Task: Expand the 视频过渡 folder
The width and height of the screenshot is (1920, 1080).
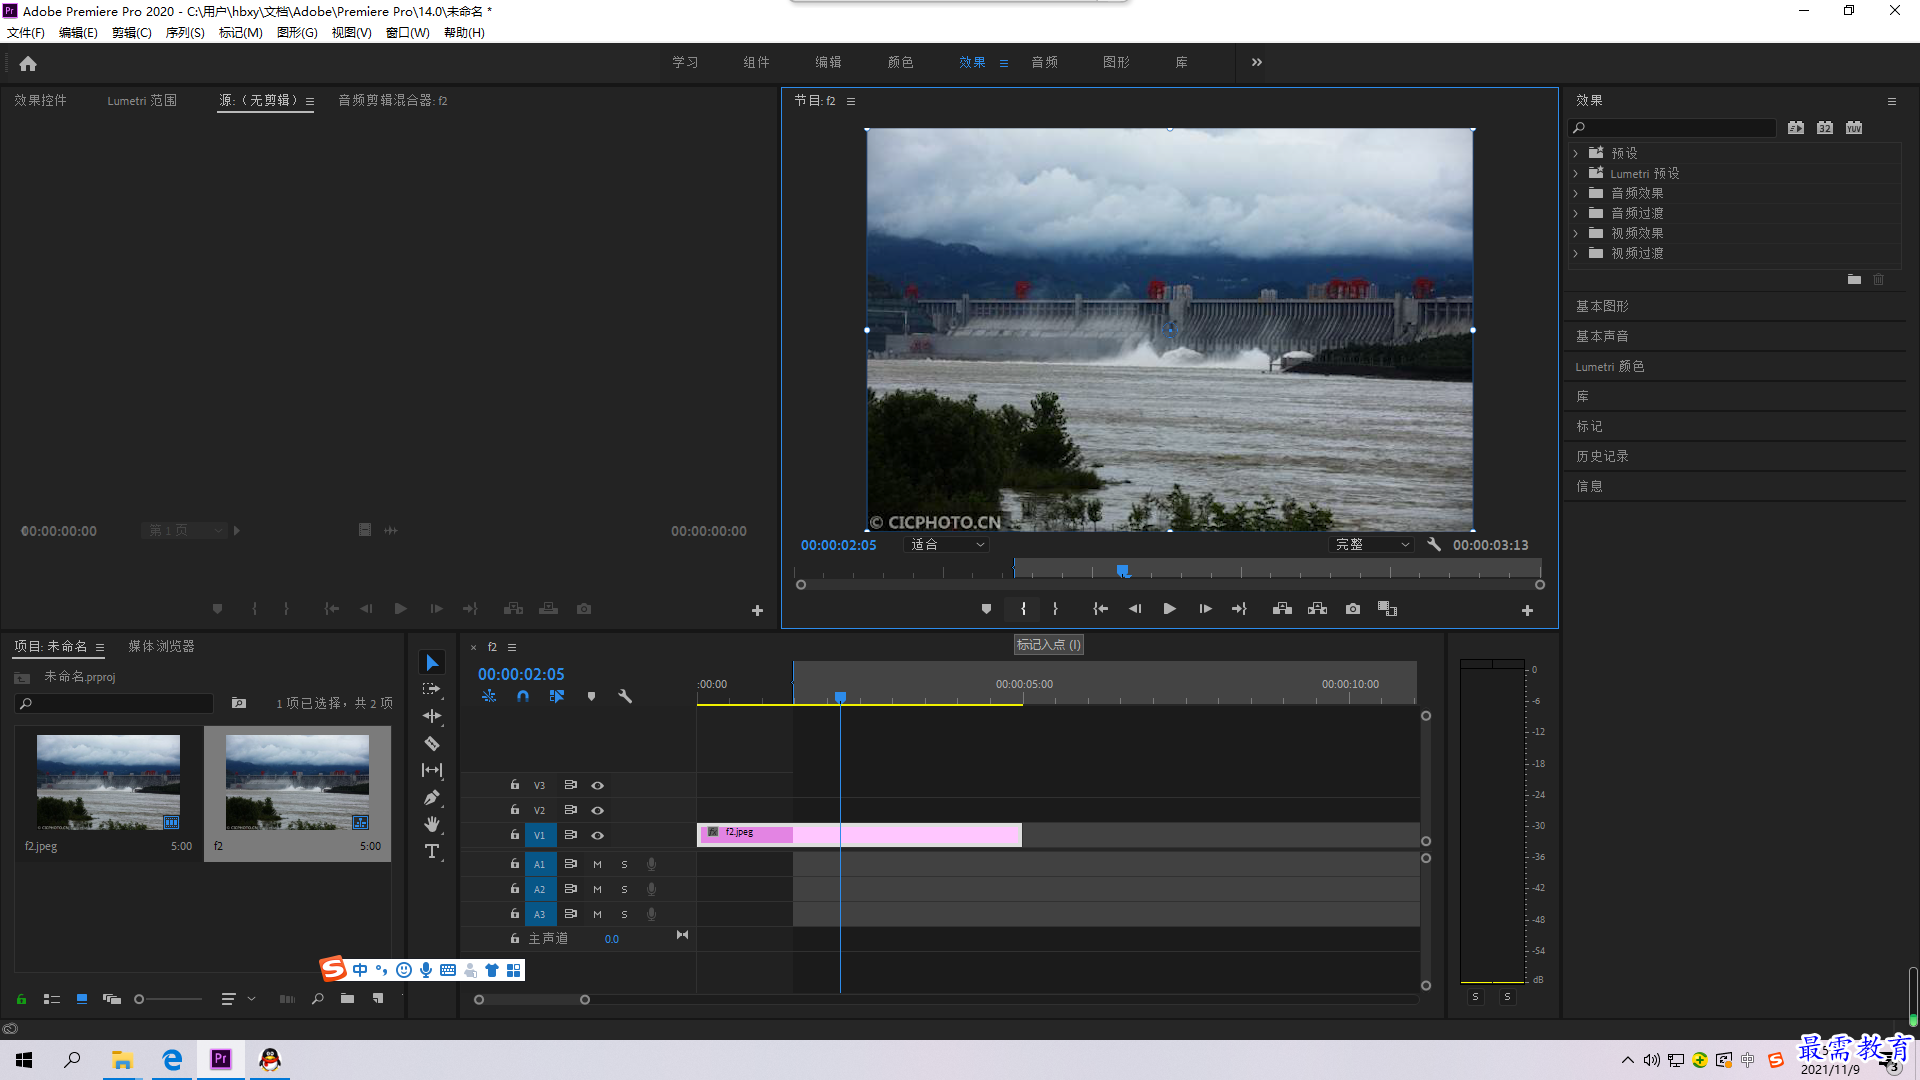Action: point(1576,253)
